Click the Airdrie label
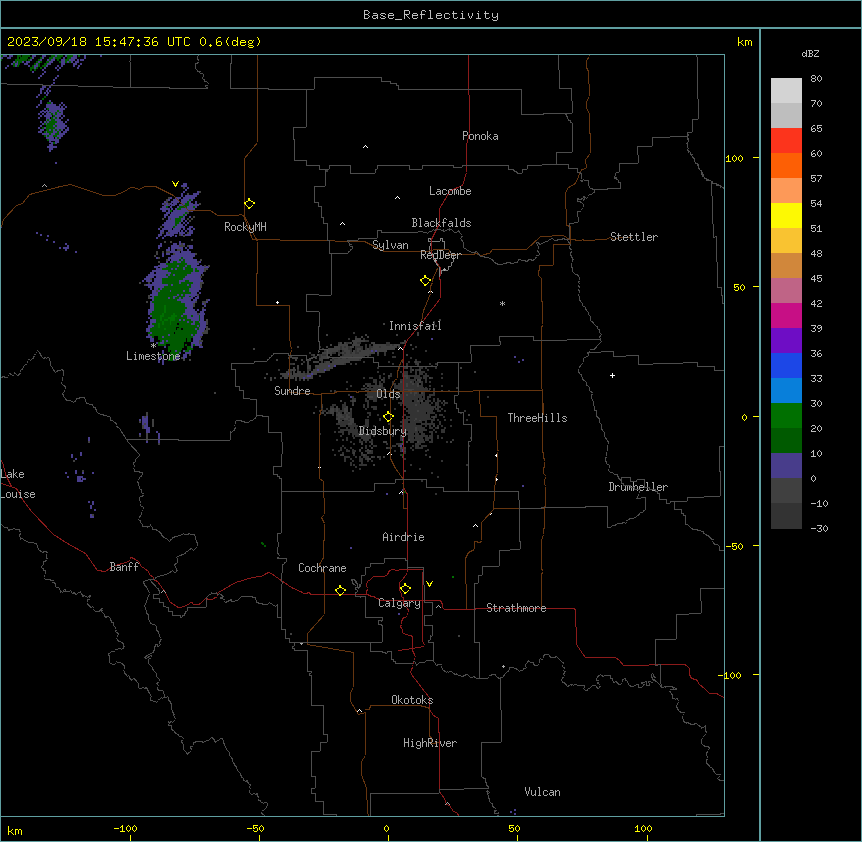Image resolution: width=862 pixels, height=842 pixels. [x=404, y=537]
